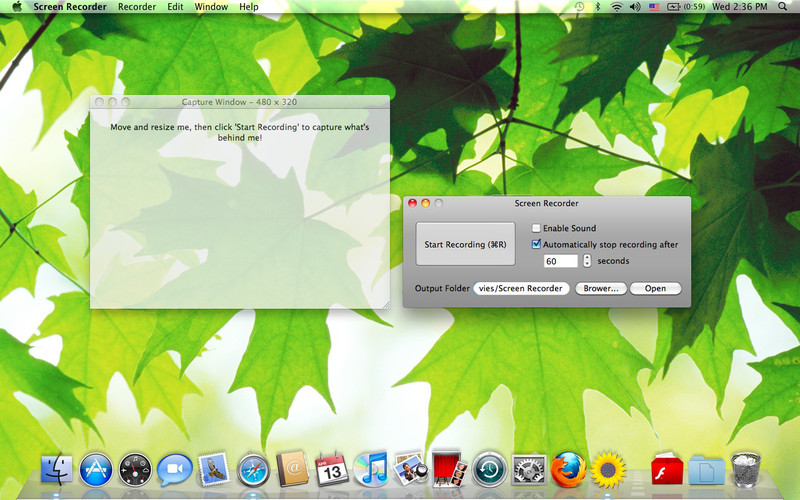Launch iTunes music note icon in Dock

pyautogui.click(x=371, y=469)
